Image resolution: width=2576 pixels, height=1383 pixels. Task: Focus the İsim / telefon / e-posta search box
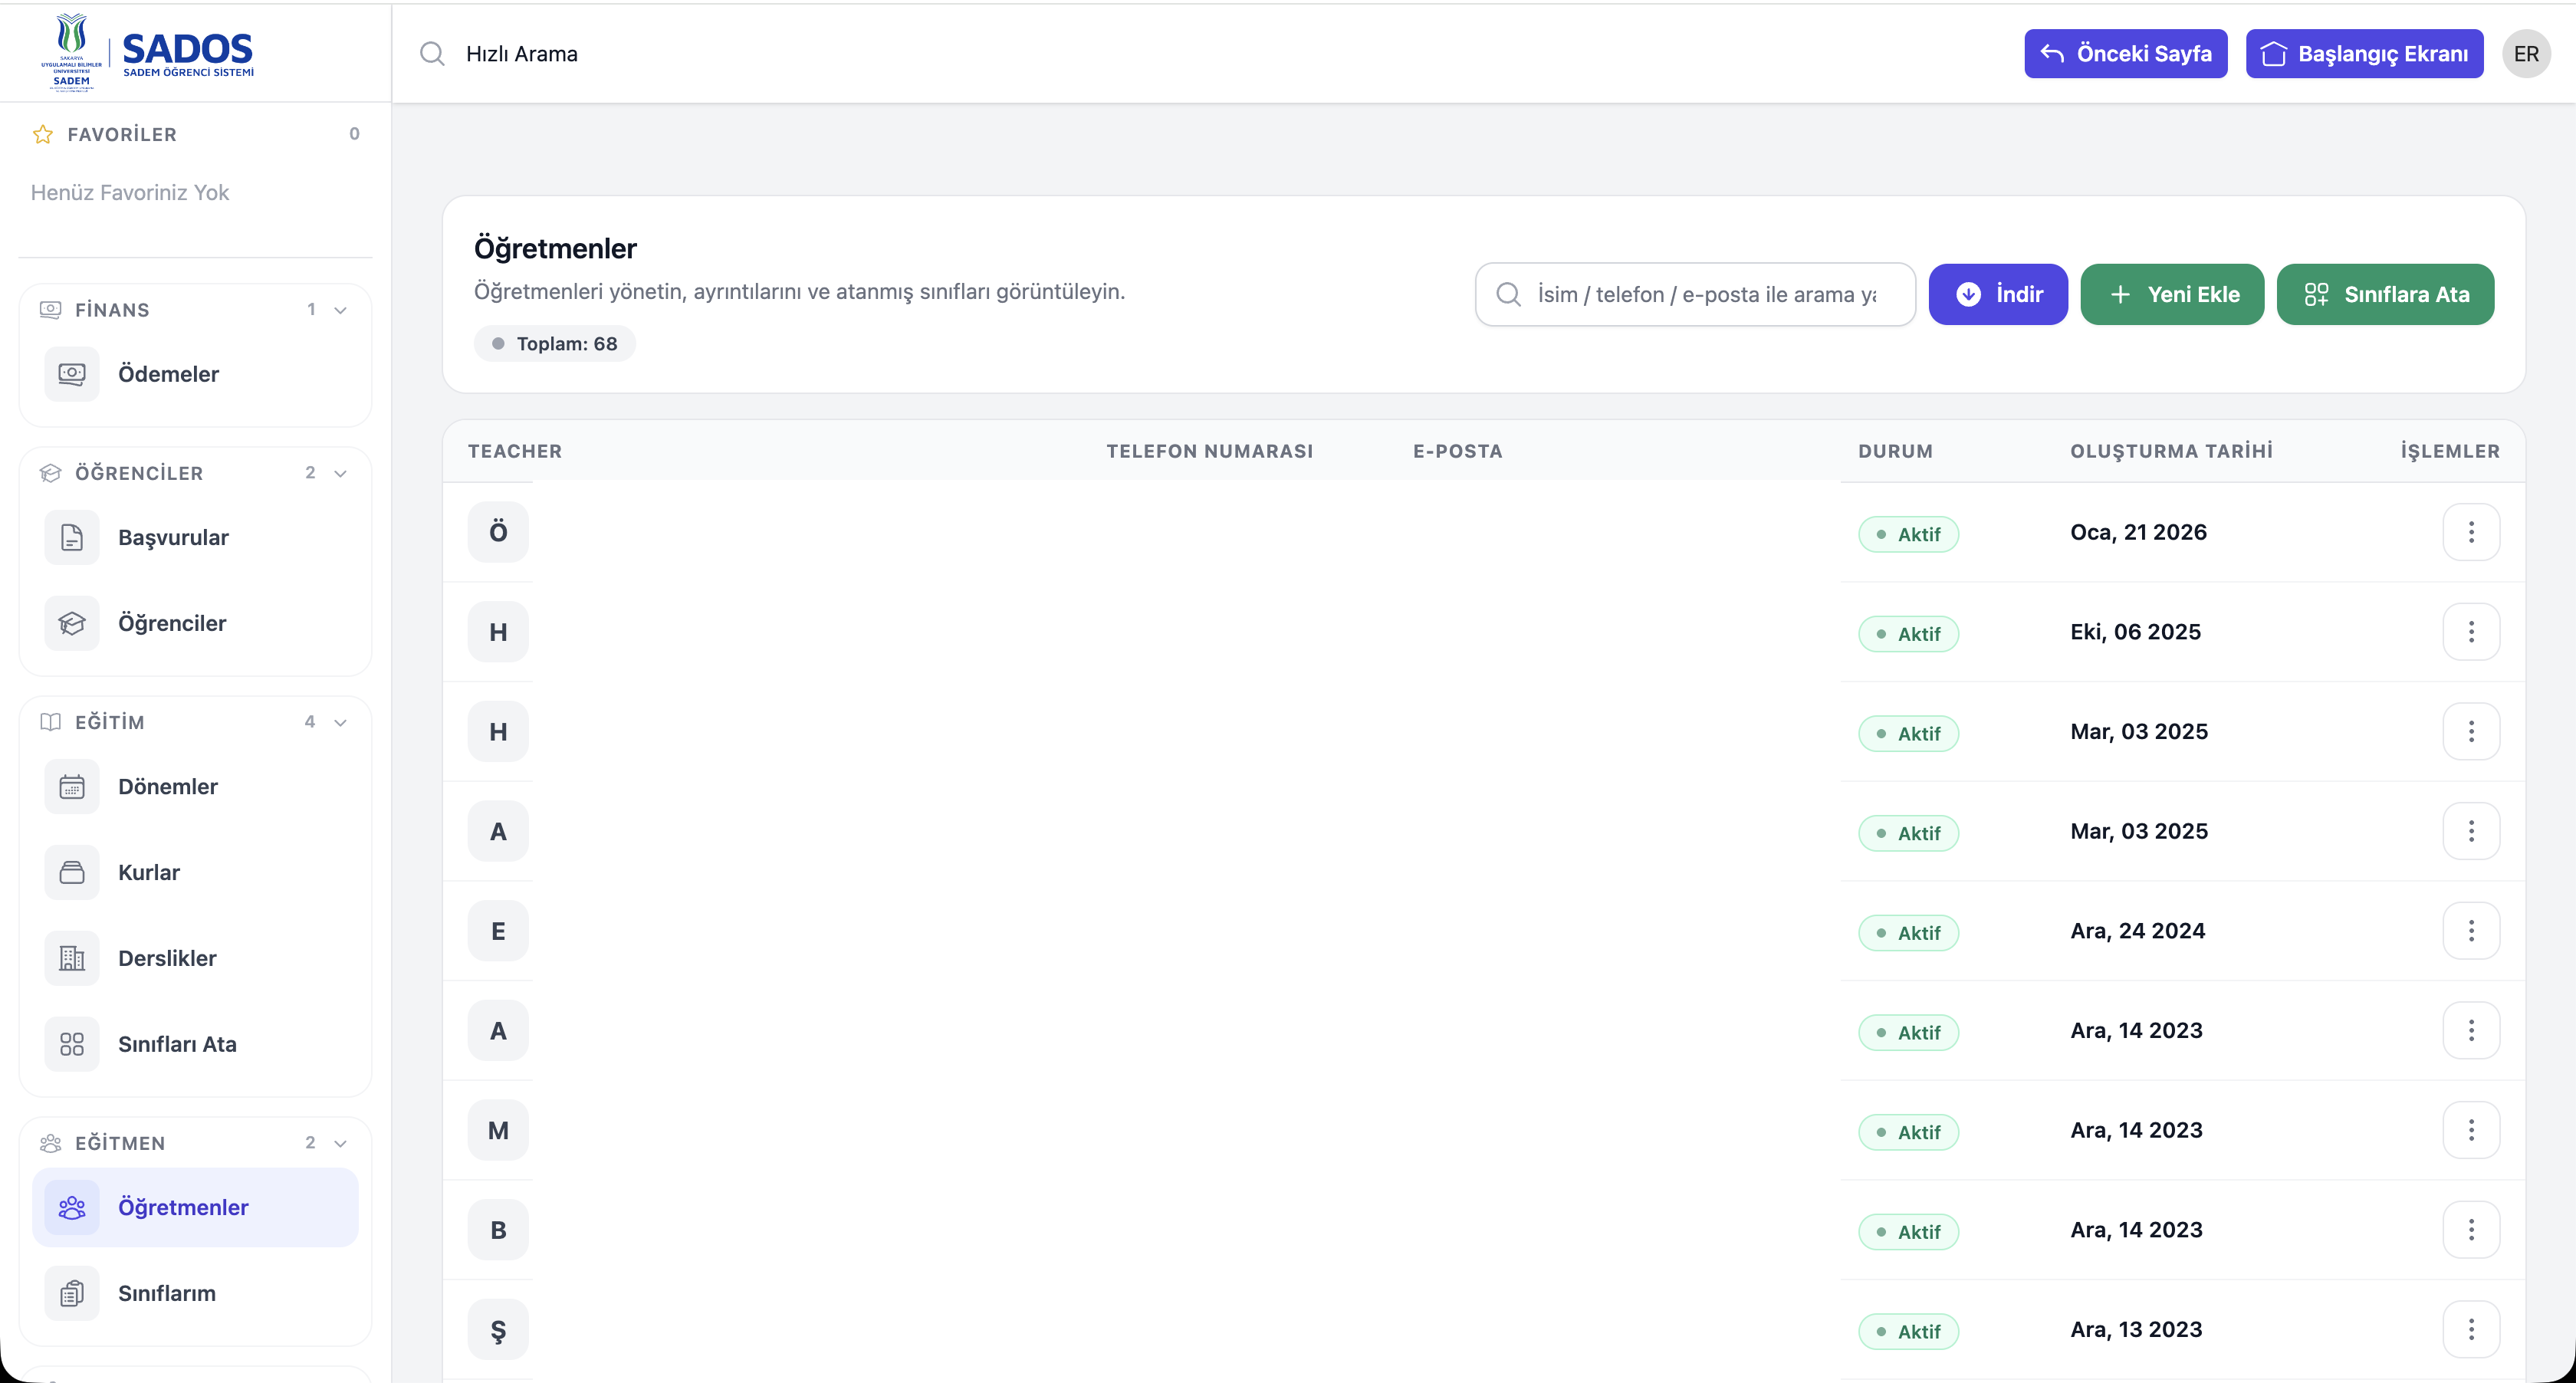[1695, 294]
